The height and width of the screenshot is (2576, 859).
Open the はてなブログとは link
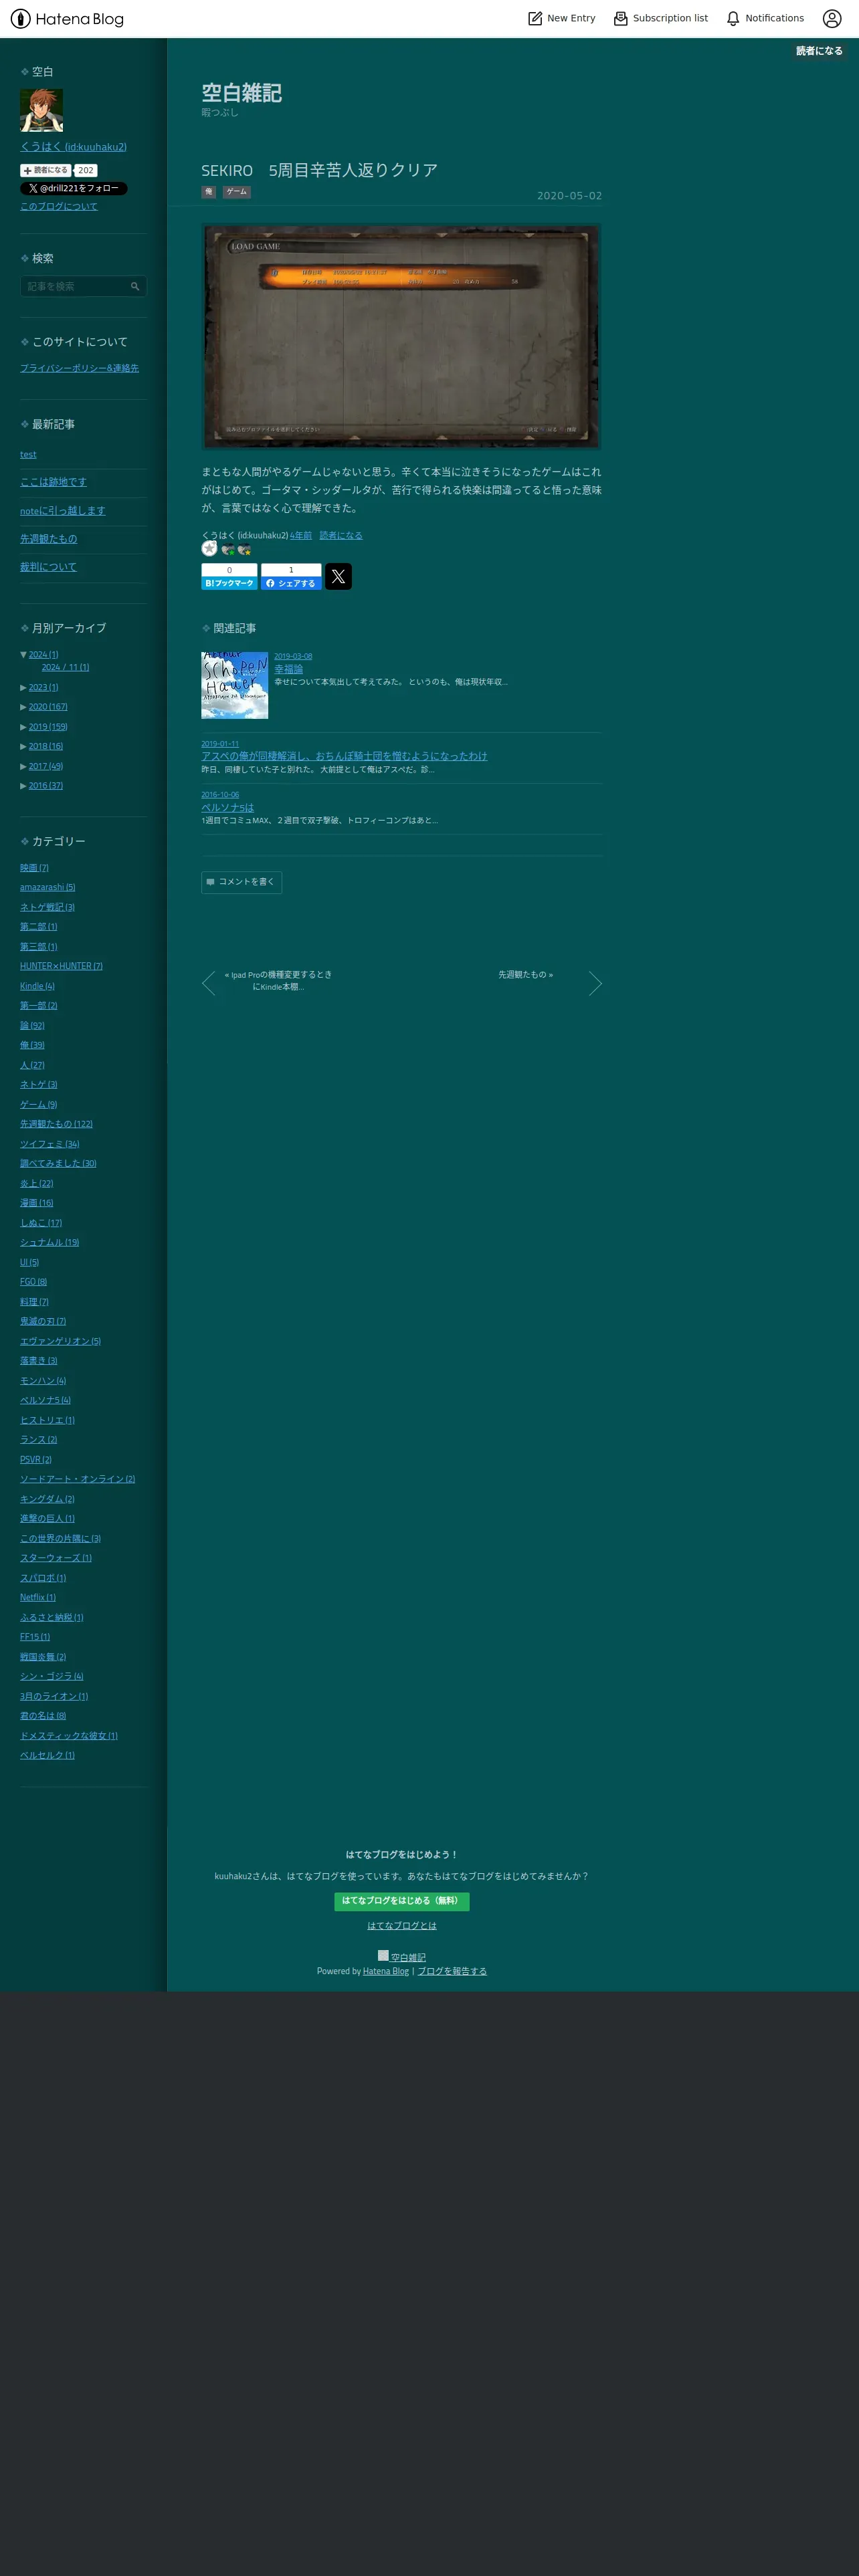point(402,1926)
